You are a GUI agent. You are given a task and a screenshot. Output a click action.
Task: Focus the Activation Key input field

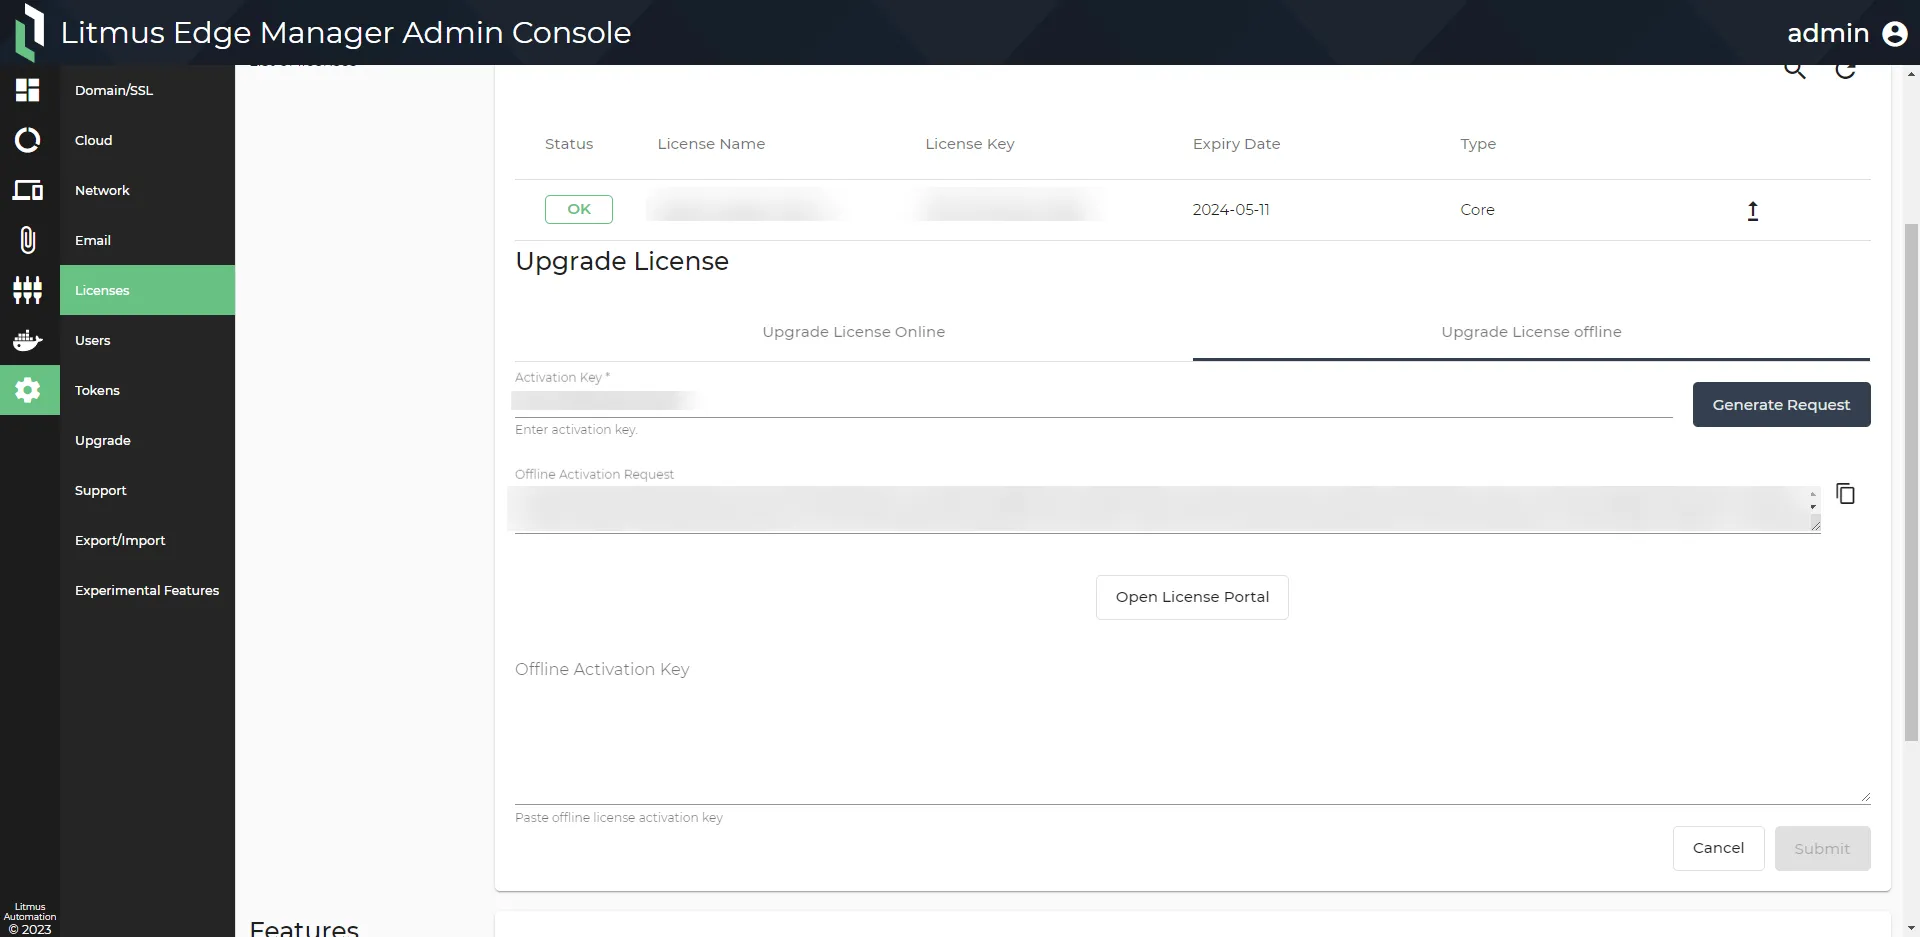coord(1093,402)
